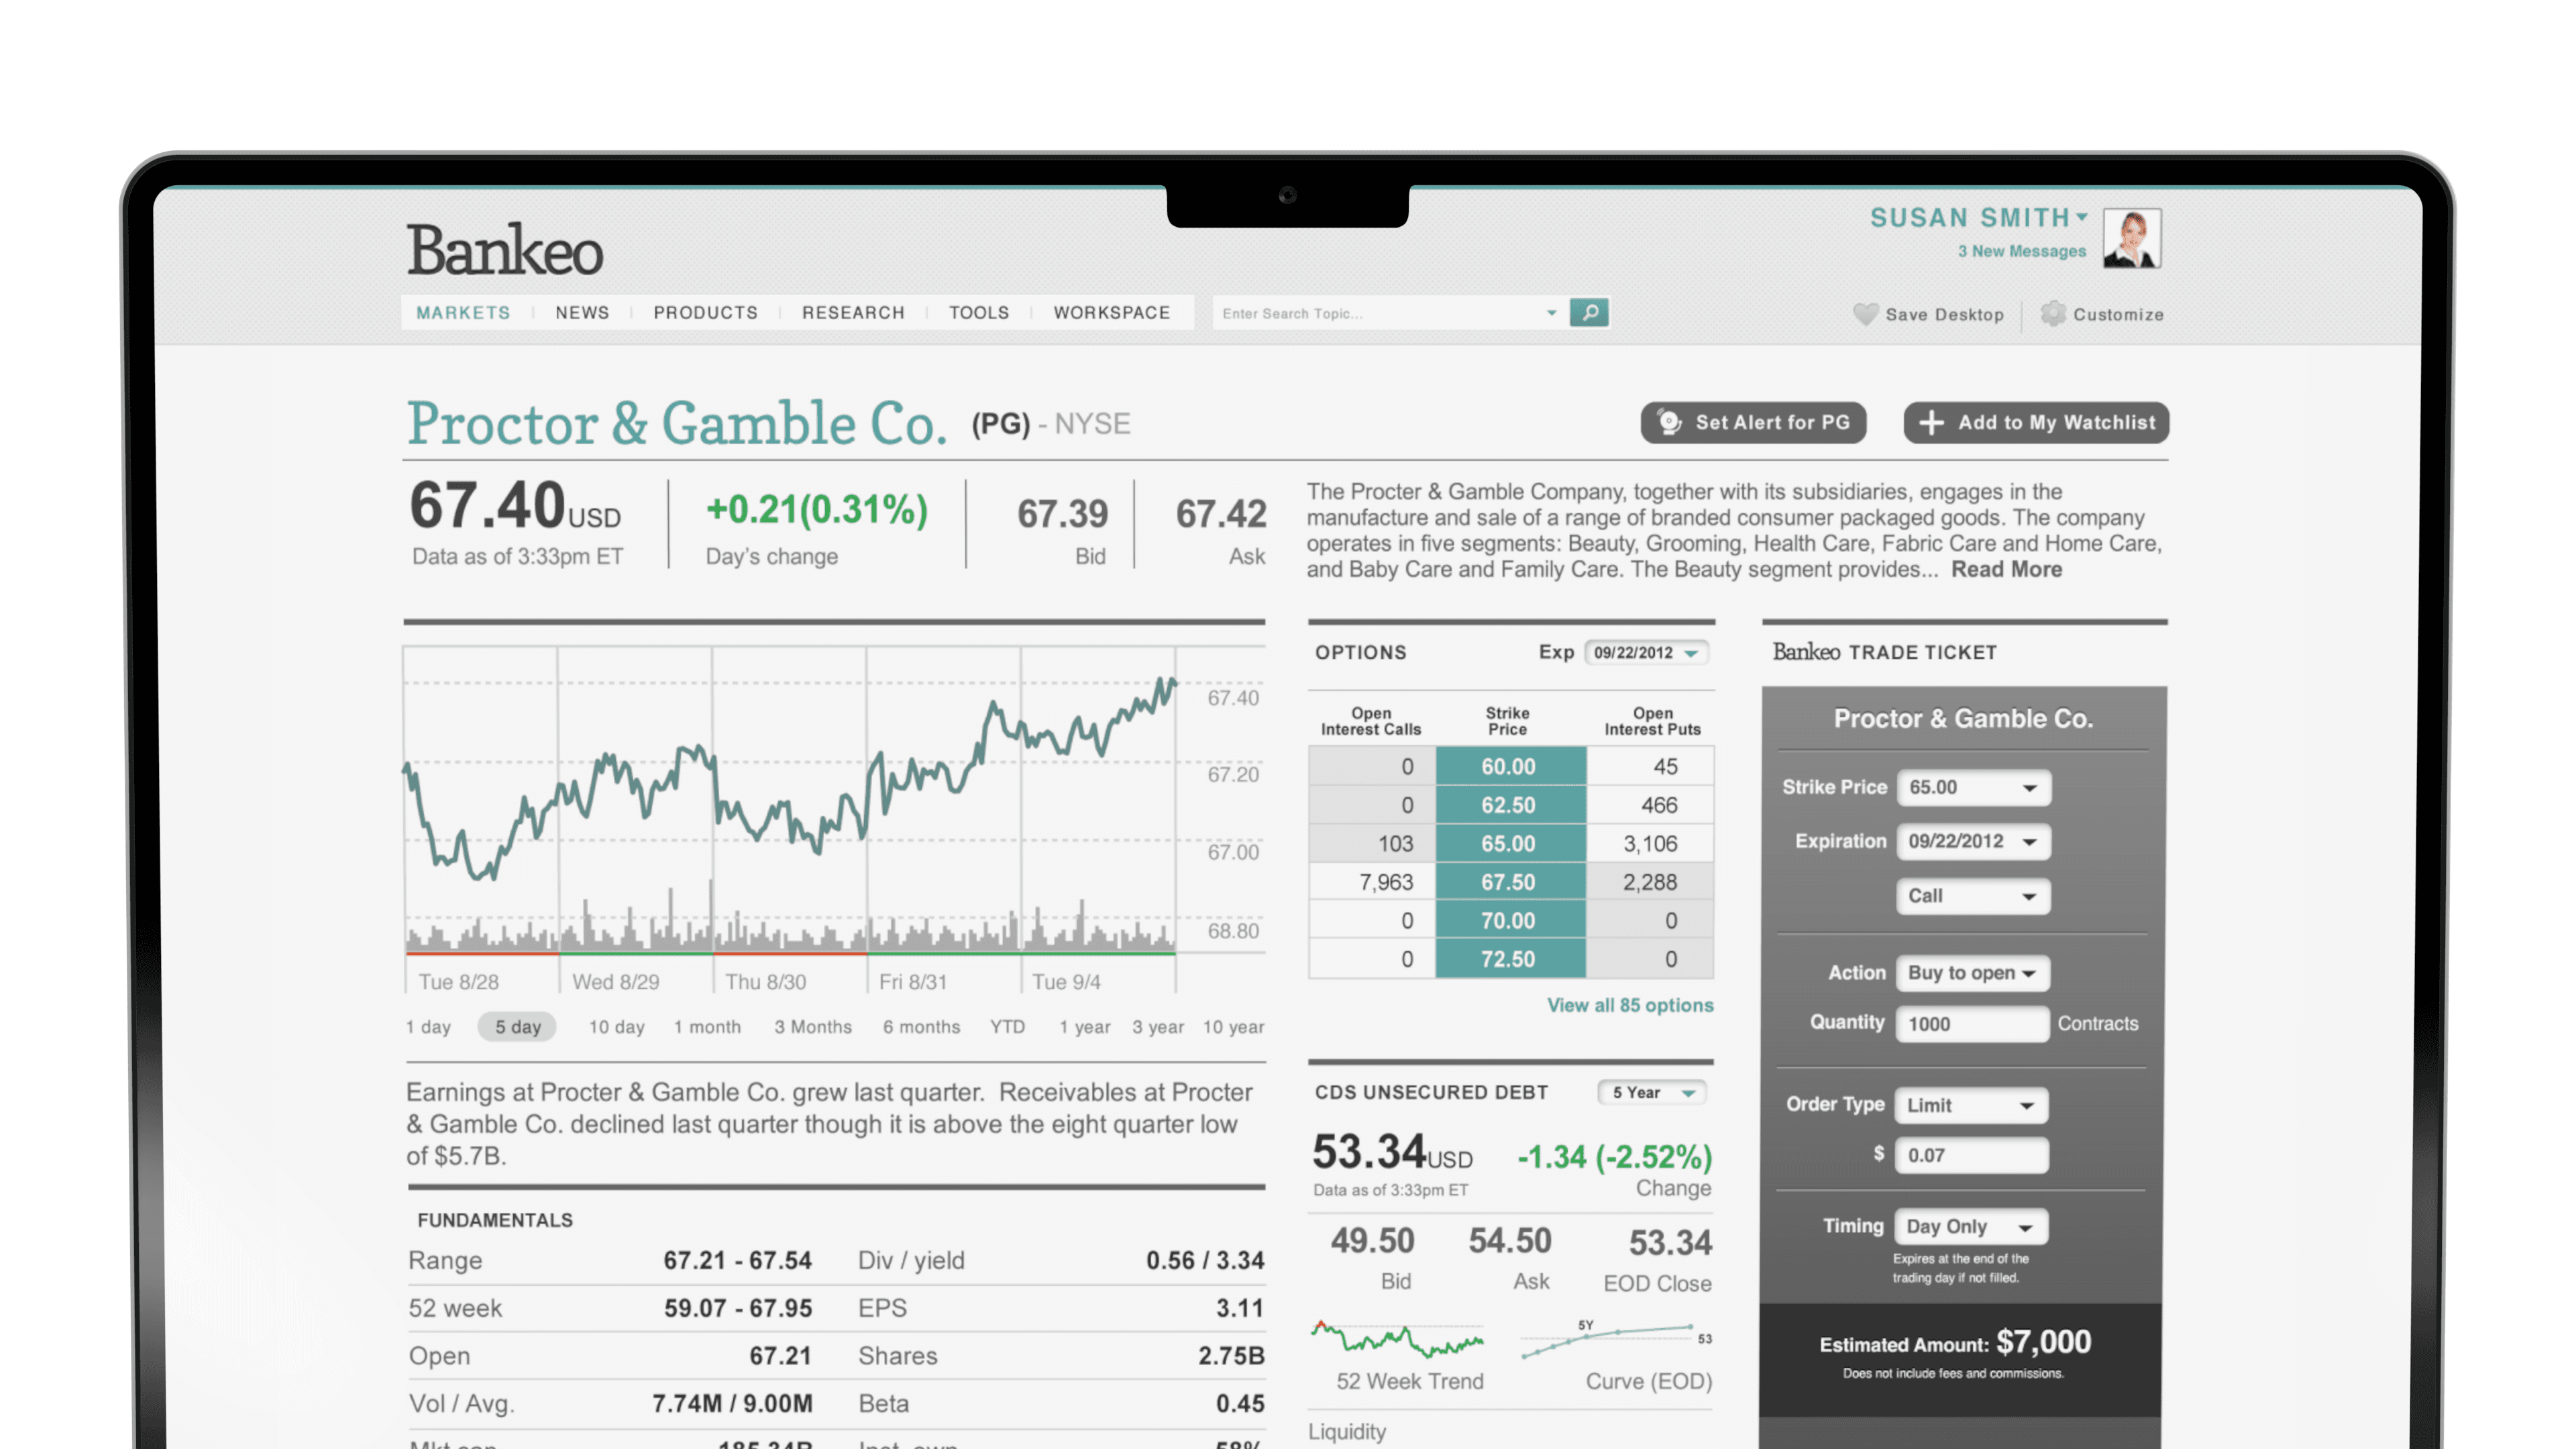Select the 1 year chart range
2576x1449 pixels.
point(1085,1027)
